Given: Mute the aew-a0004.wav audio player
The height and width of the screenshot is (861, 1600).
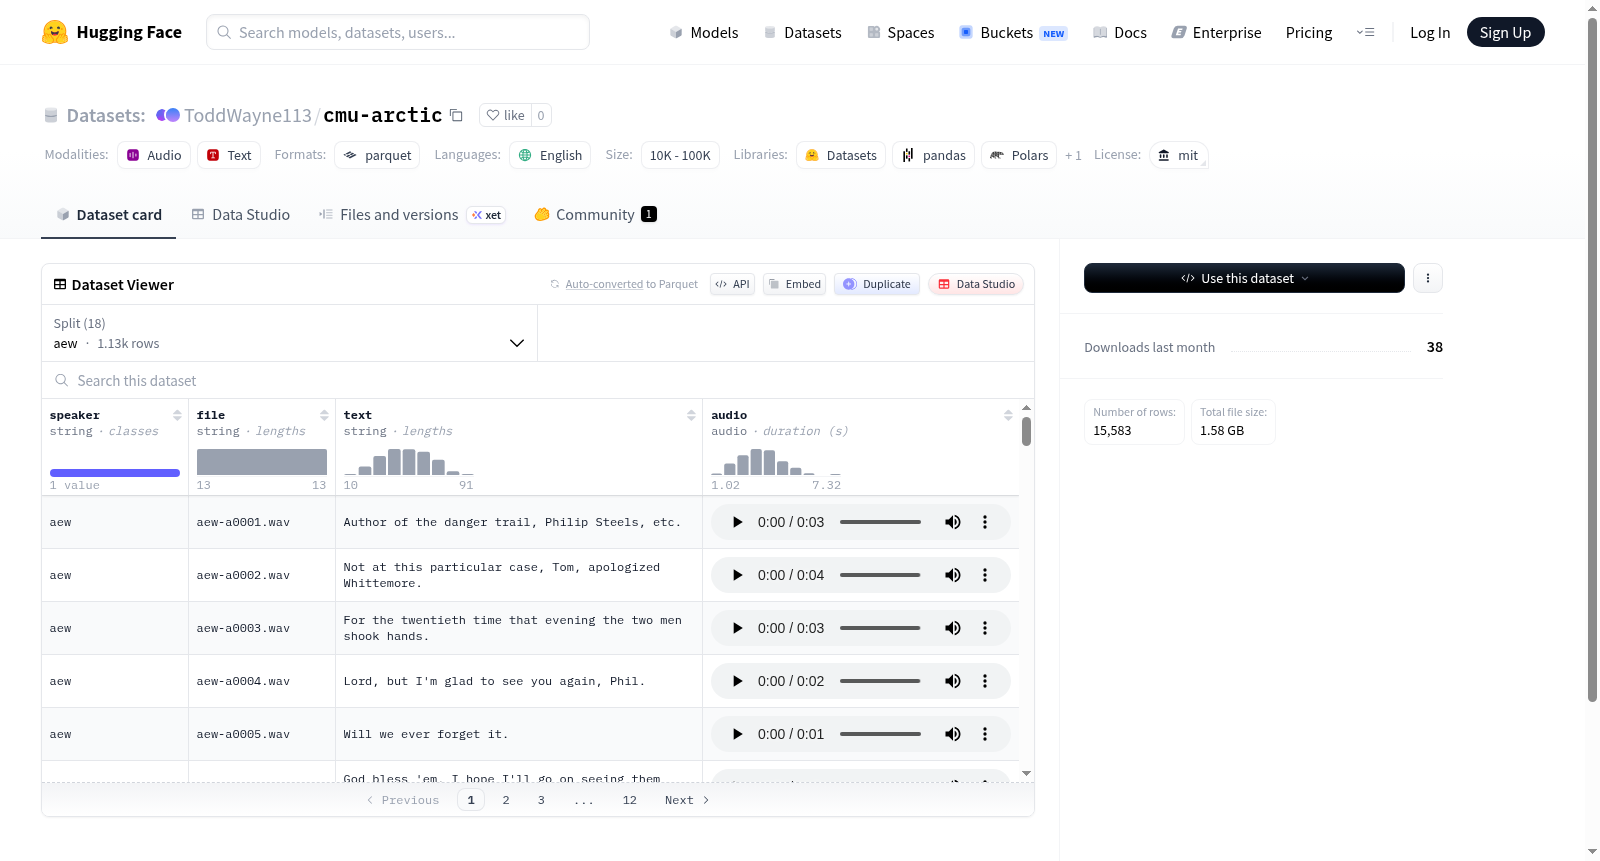Looking at the screenshot, I should pyautogui.click(x=953, y=681).
